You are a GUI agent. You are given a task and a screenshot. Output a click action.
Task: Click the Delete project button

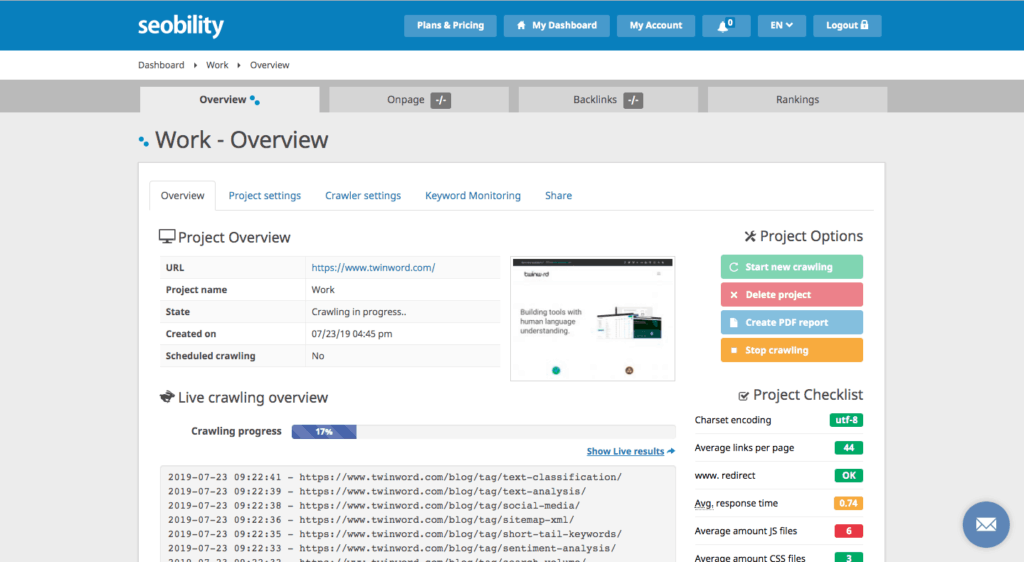pos(792,294)
